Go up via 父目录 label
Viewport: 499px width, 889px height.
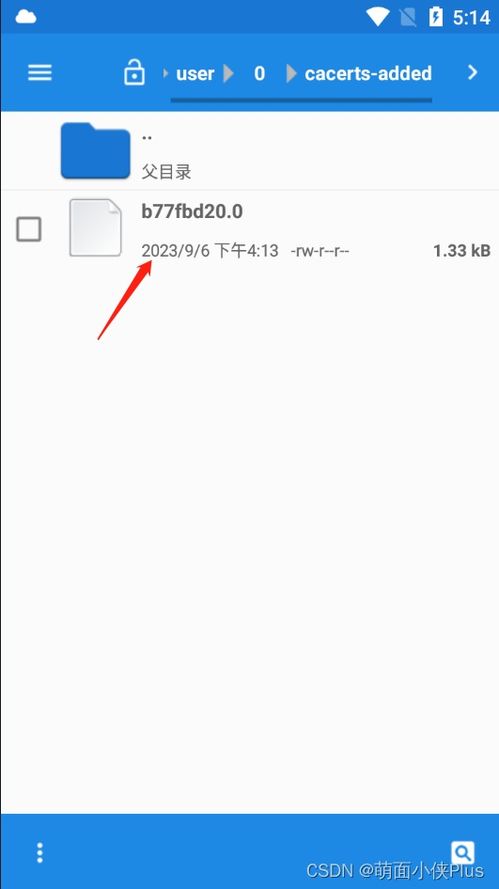[x=166, y=171]
